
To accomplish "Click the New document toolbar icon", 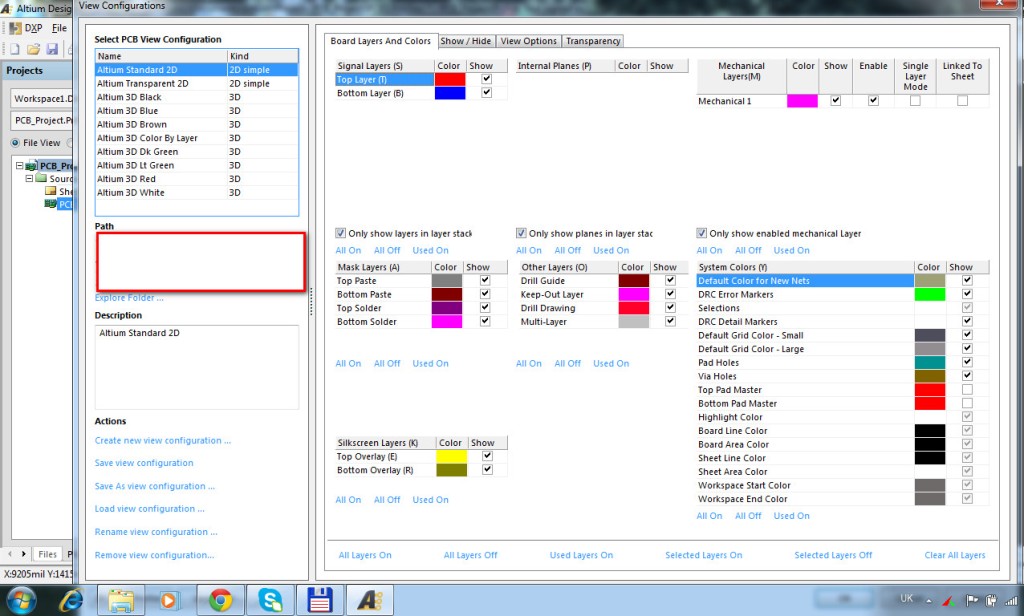I will tap(15, 49).
